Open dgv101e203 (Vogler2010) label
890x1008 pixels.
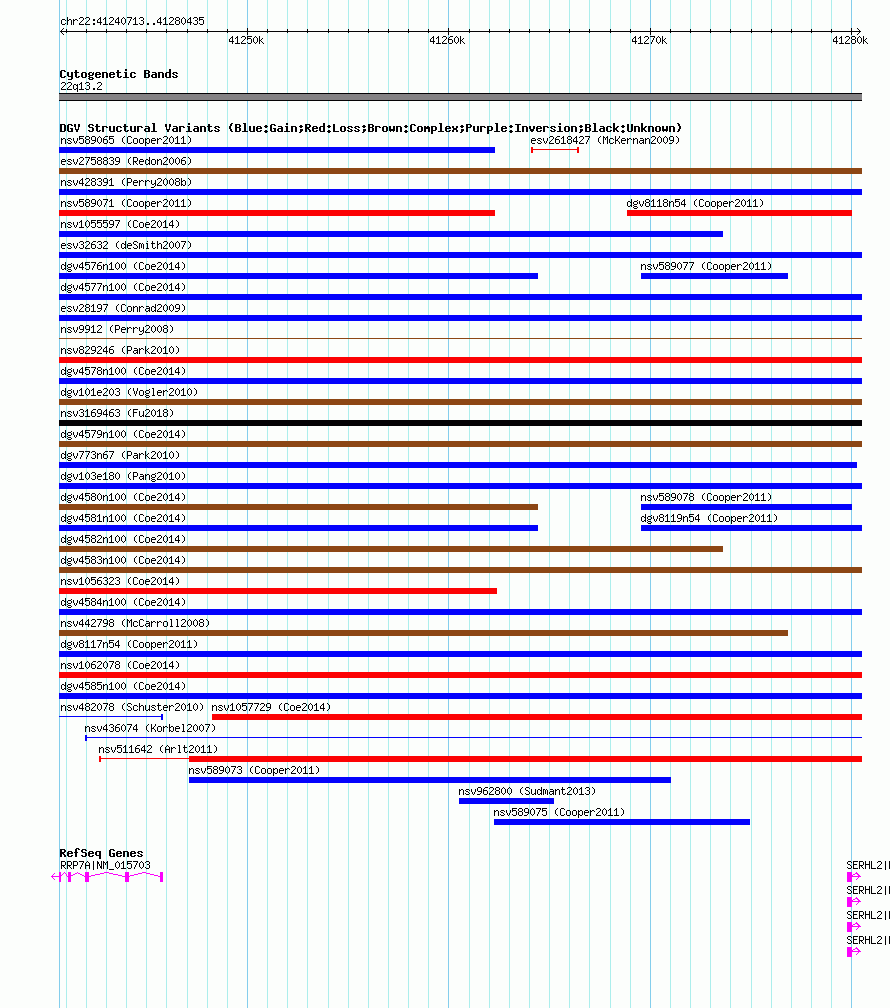tap(129, 392)
